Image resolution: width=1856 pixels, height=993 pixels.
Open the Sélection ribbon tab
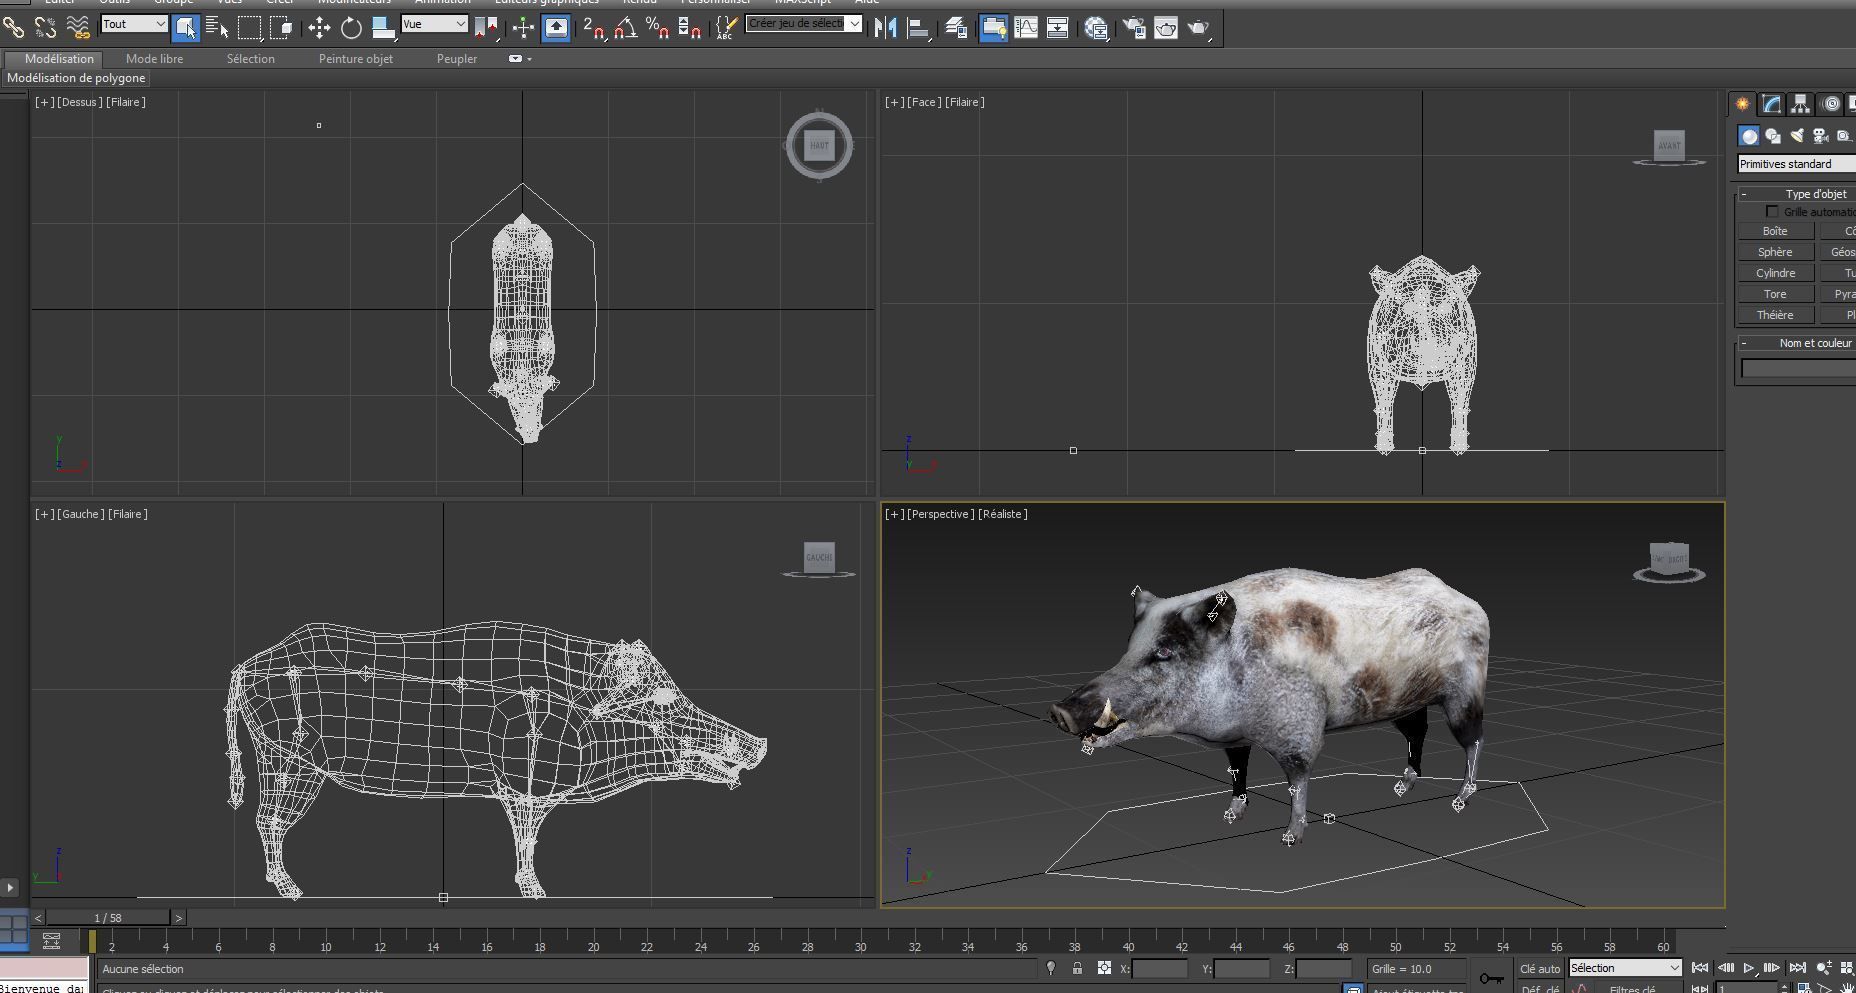coord(250,59)
